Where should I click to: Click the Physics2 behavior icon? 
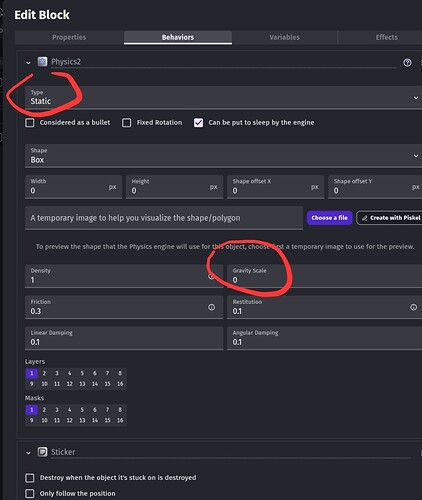click(x=42, y=61)
